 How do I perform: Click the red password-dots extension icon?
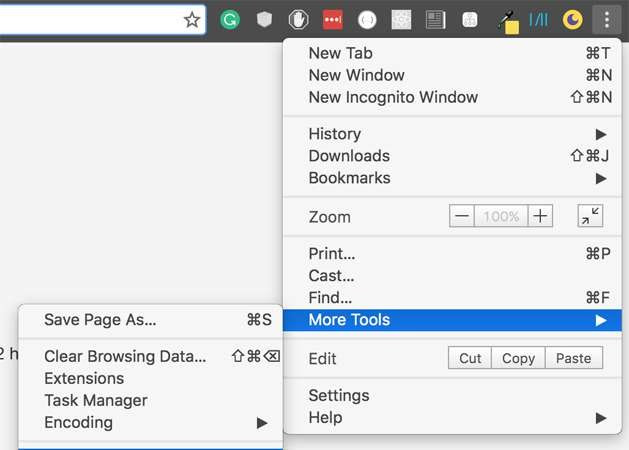[x=333, y=20]
